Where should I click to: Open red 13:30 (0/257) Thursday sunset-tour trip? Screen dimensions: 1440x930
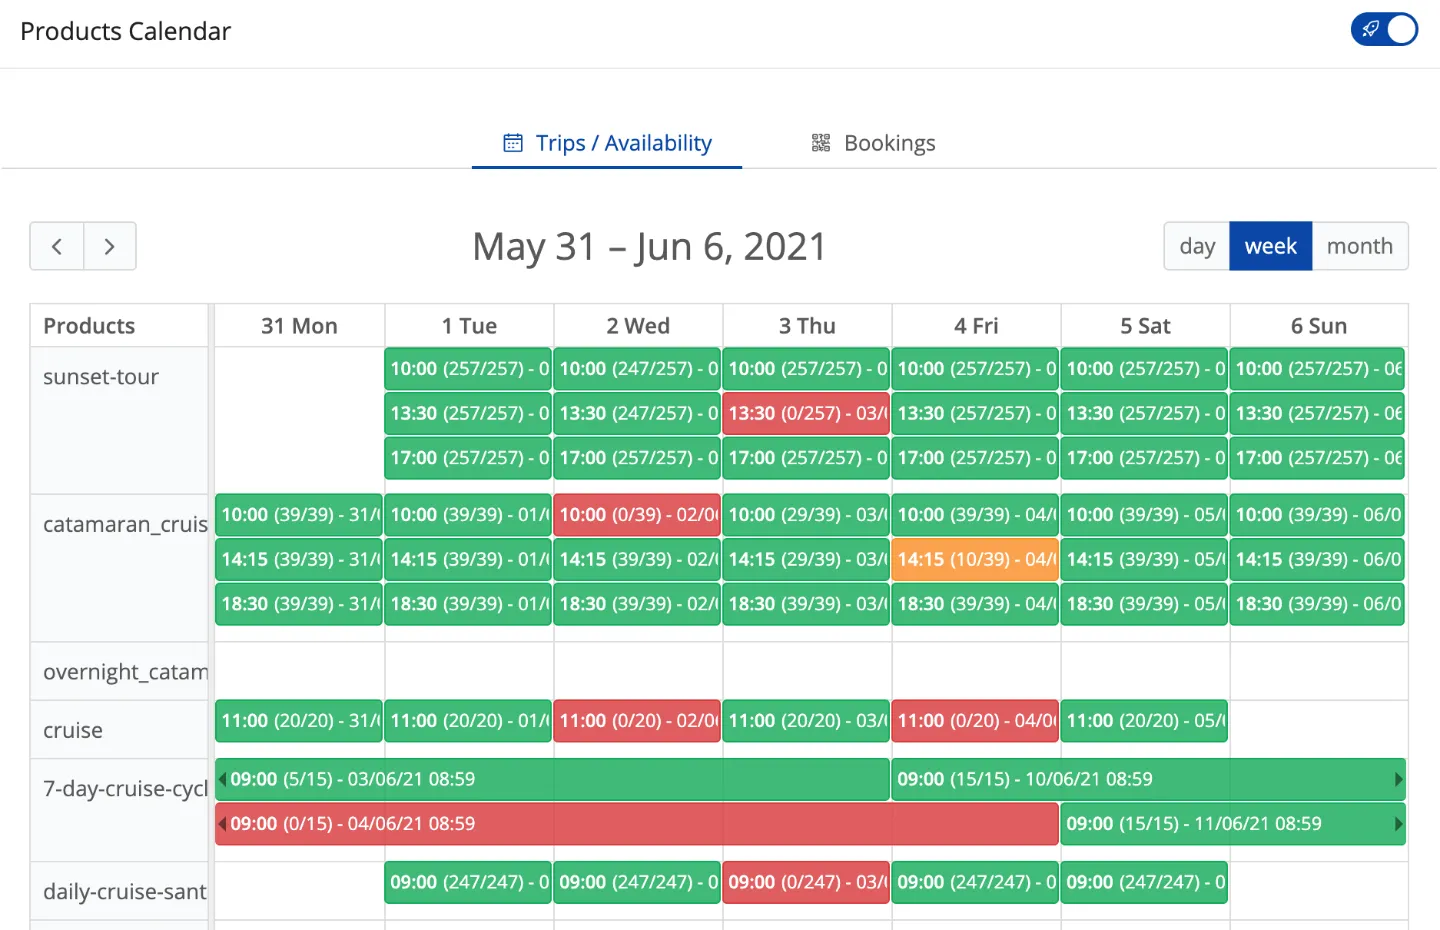[806, 413]
